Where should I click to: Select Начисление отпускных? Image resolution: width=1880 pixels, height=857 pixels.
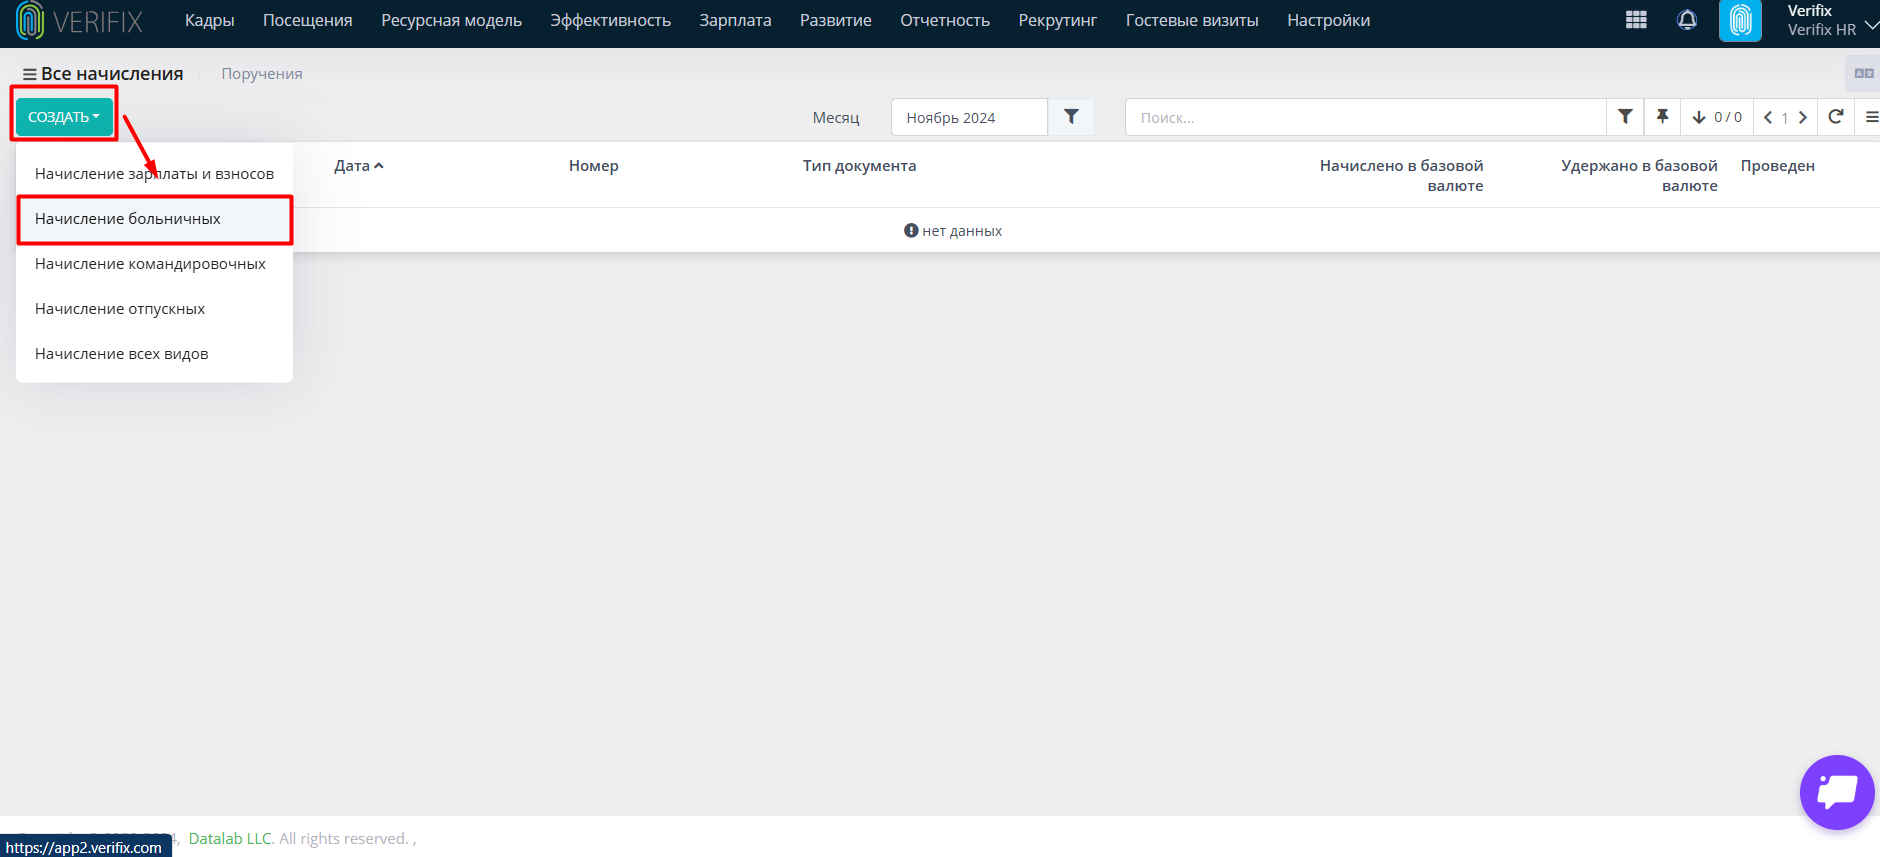pyautogui.click(x=154, y=309)
